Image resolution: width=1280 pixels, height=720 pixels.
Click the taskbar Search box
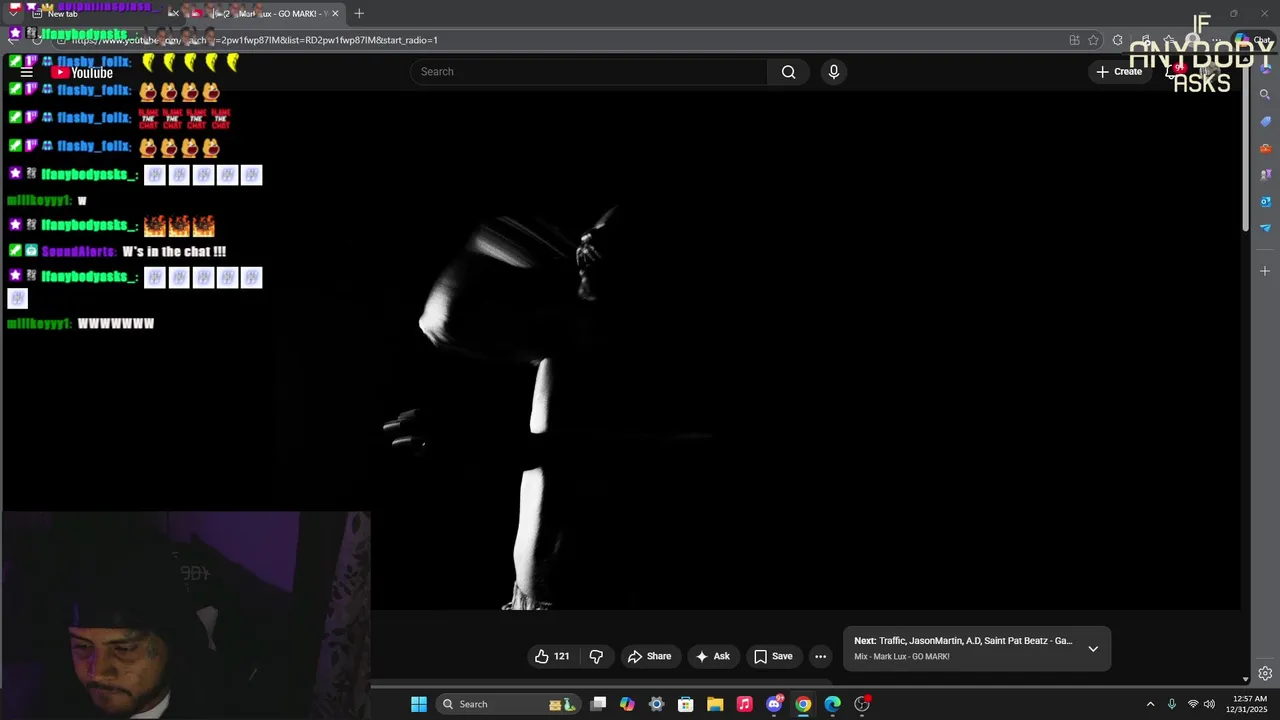click(x=507, y=704)
